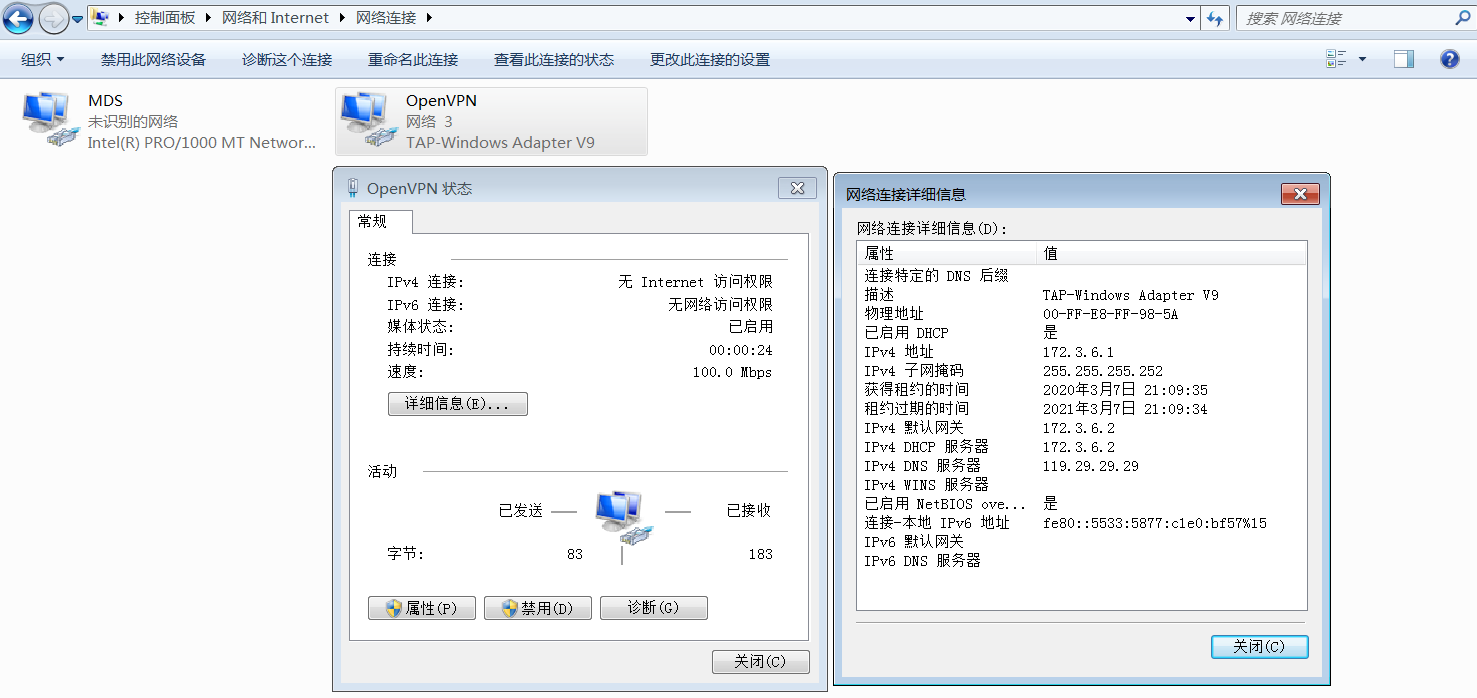Expand the view options dropdown arrow

1362,60
